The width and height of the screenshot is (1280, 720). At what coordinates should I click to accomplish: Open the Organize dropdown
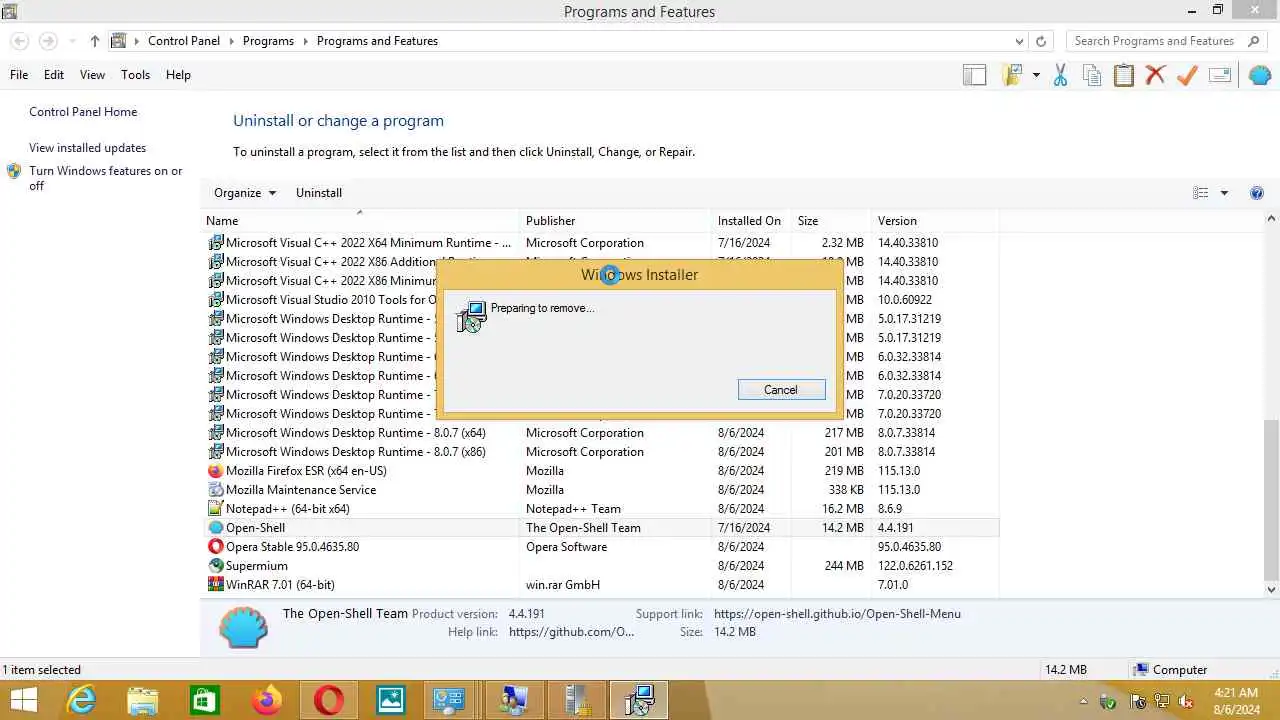pos(245,193)
